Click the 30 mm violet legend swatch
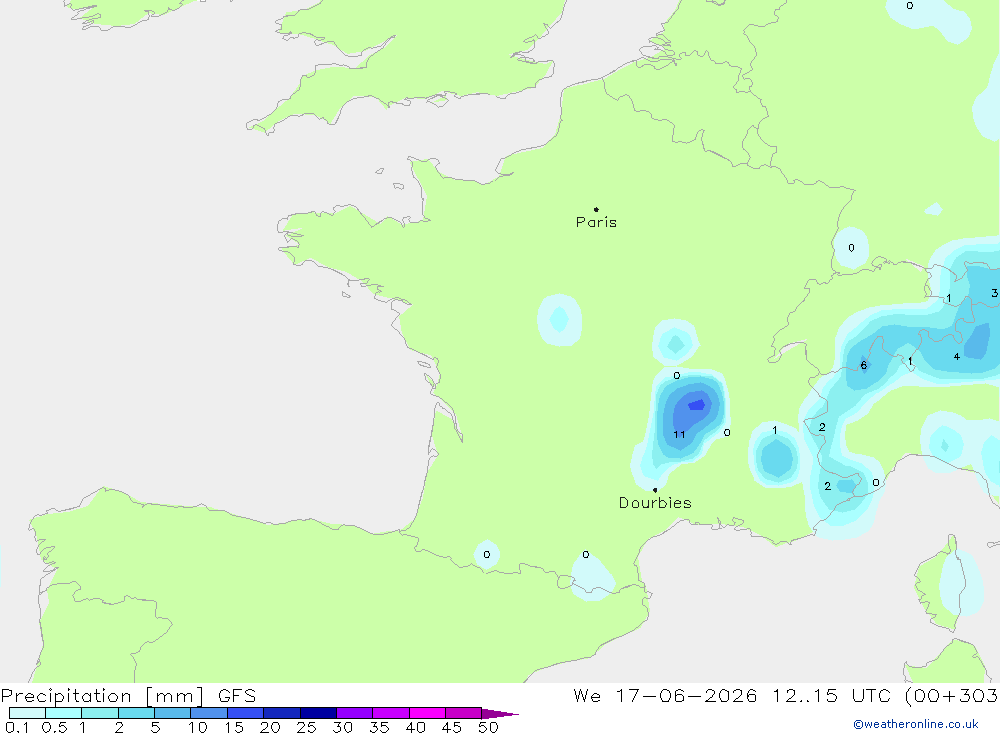Image resolution: width=1000 pixels, height=733 pixels. [355, 713]
